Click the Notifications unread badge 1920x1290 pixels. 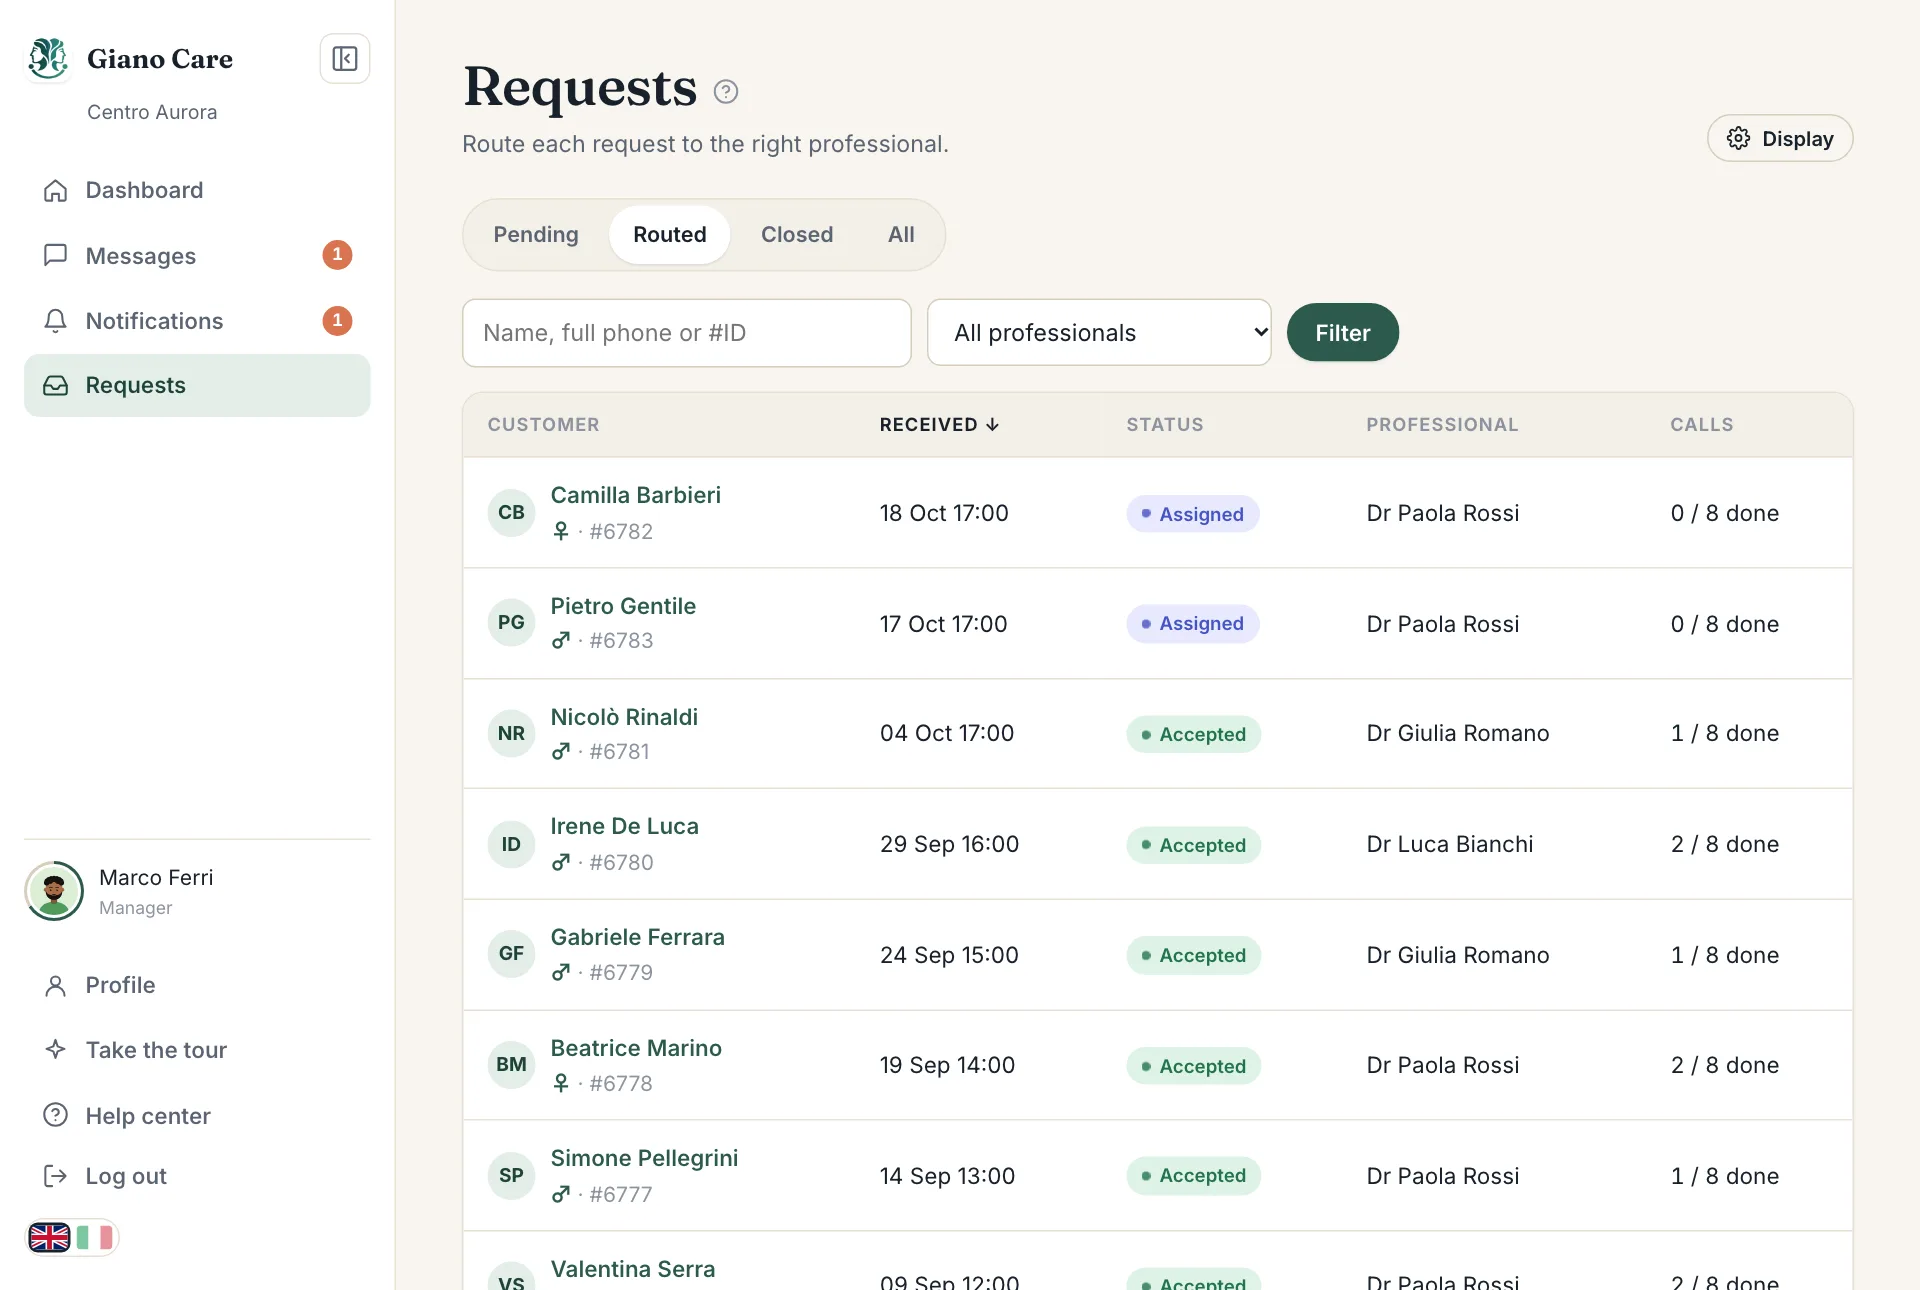[x=337, y=321]
